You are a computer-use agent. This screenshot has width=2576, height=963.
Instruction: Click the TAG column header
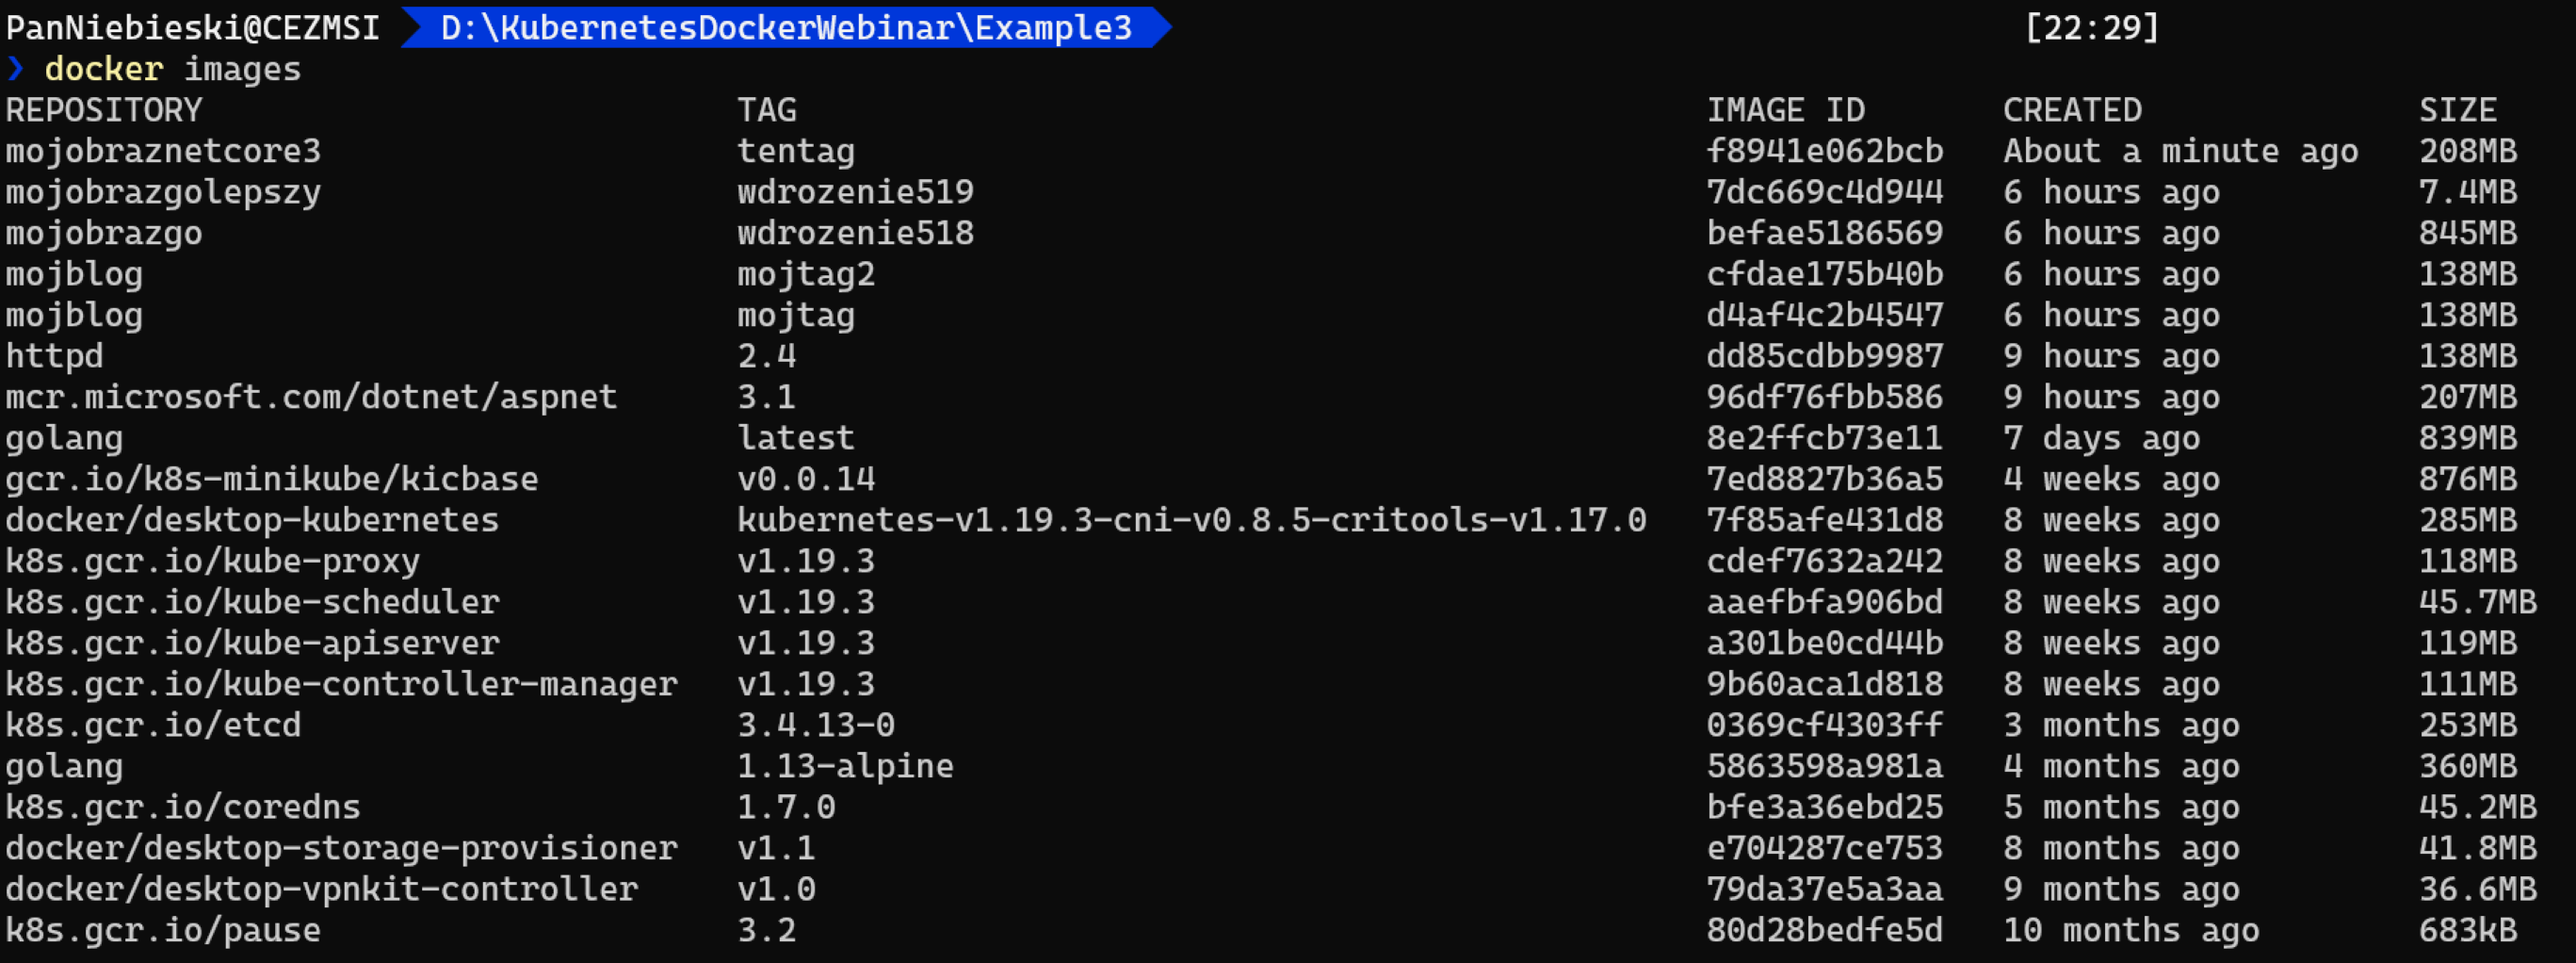pos(767,109)
